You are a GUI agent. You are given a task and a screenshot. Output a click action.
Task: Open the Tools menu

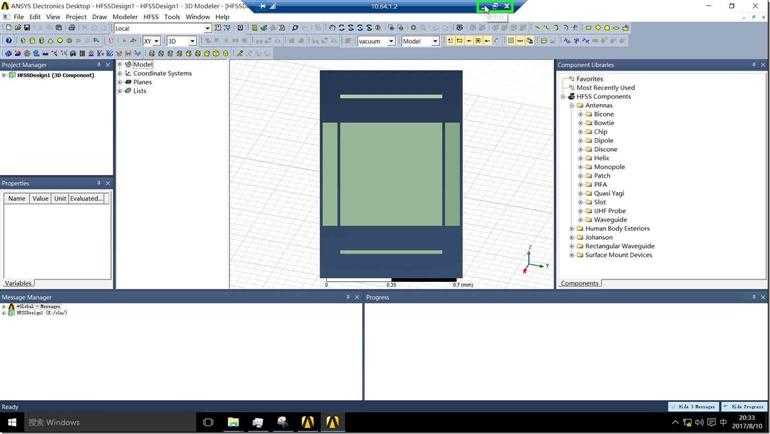pyautogui.click(x=172, y=17)
